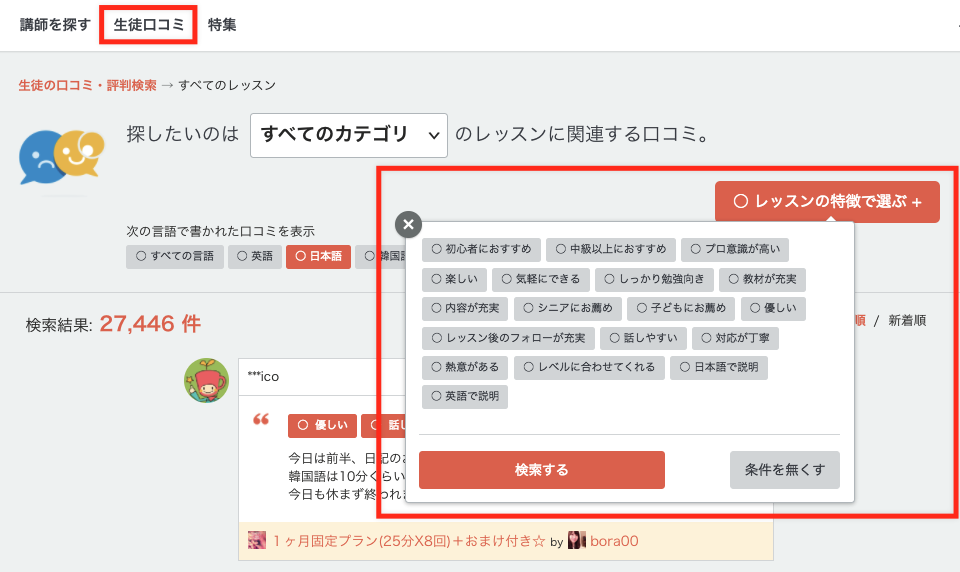This screenshot has height=572, width=960.
Task: Click 条件を無くす to clear conditions
Action: click(x=785, y=470)
